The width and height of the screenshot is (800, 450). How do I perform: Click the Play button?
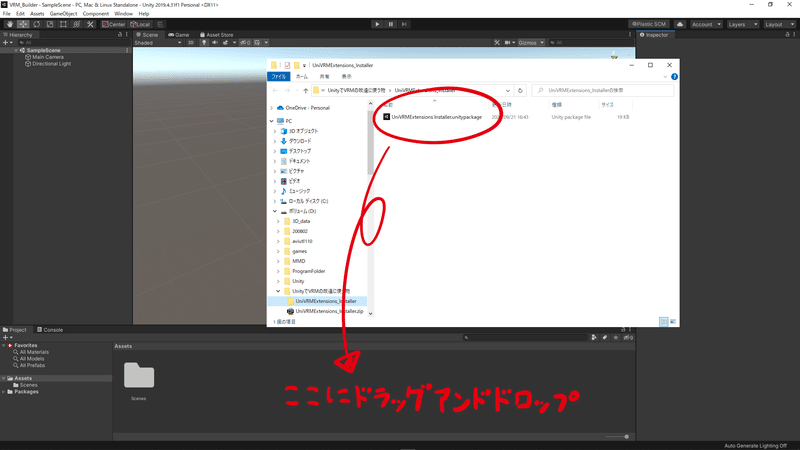(377, 24)
